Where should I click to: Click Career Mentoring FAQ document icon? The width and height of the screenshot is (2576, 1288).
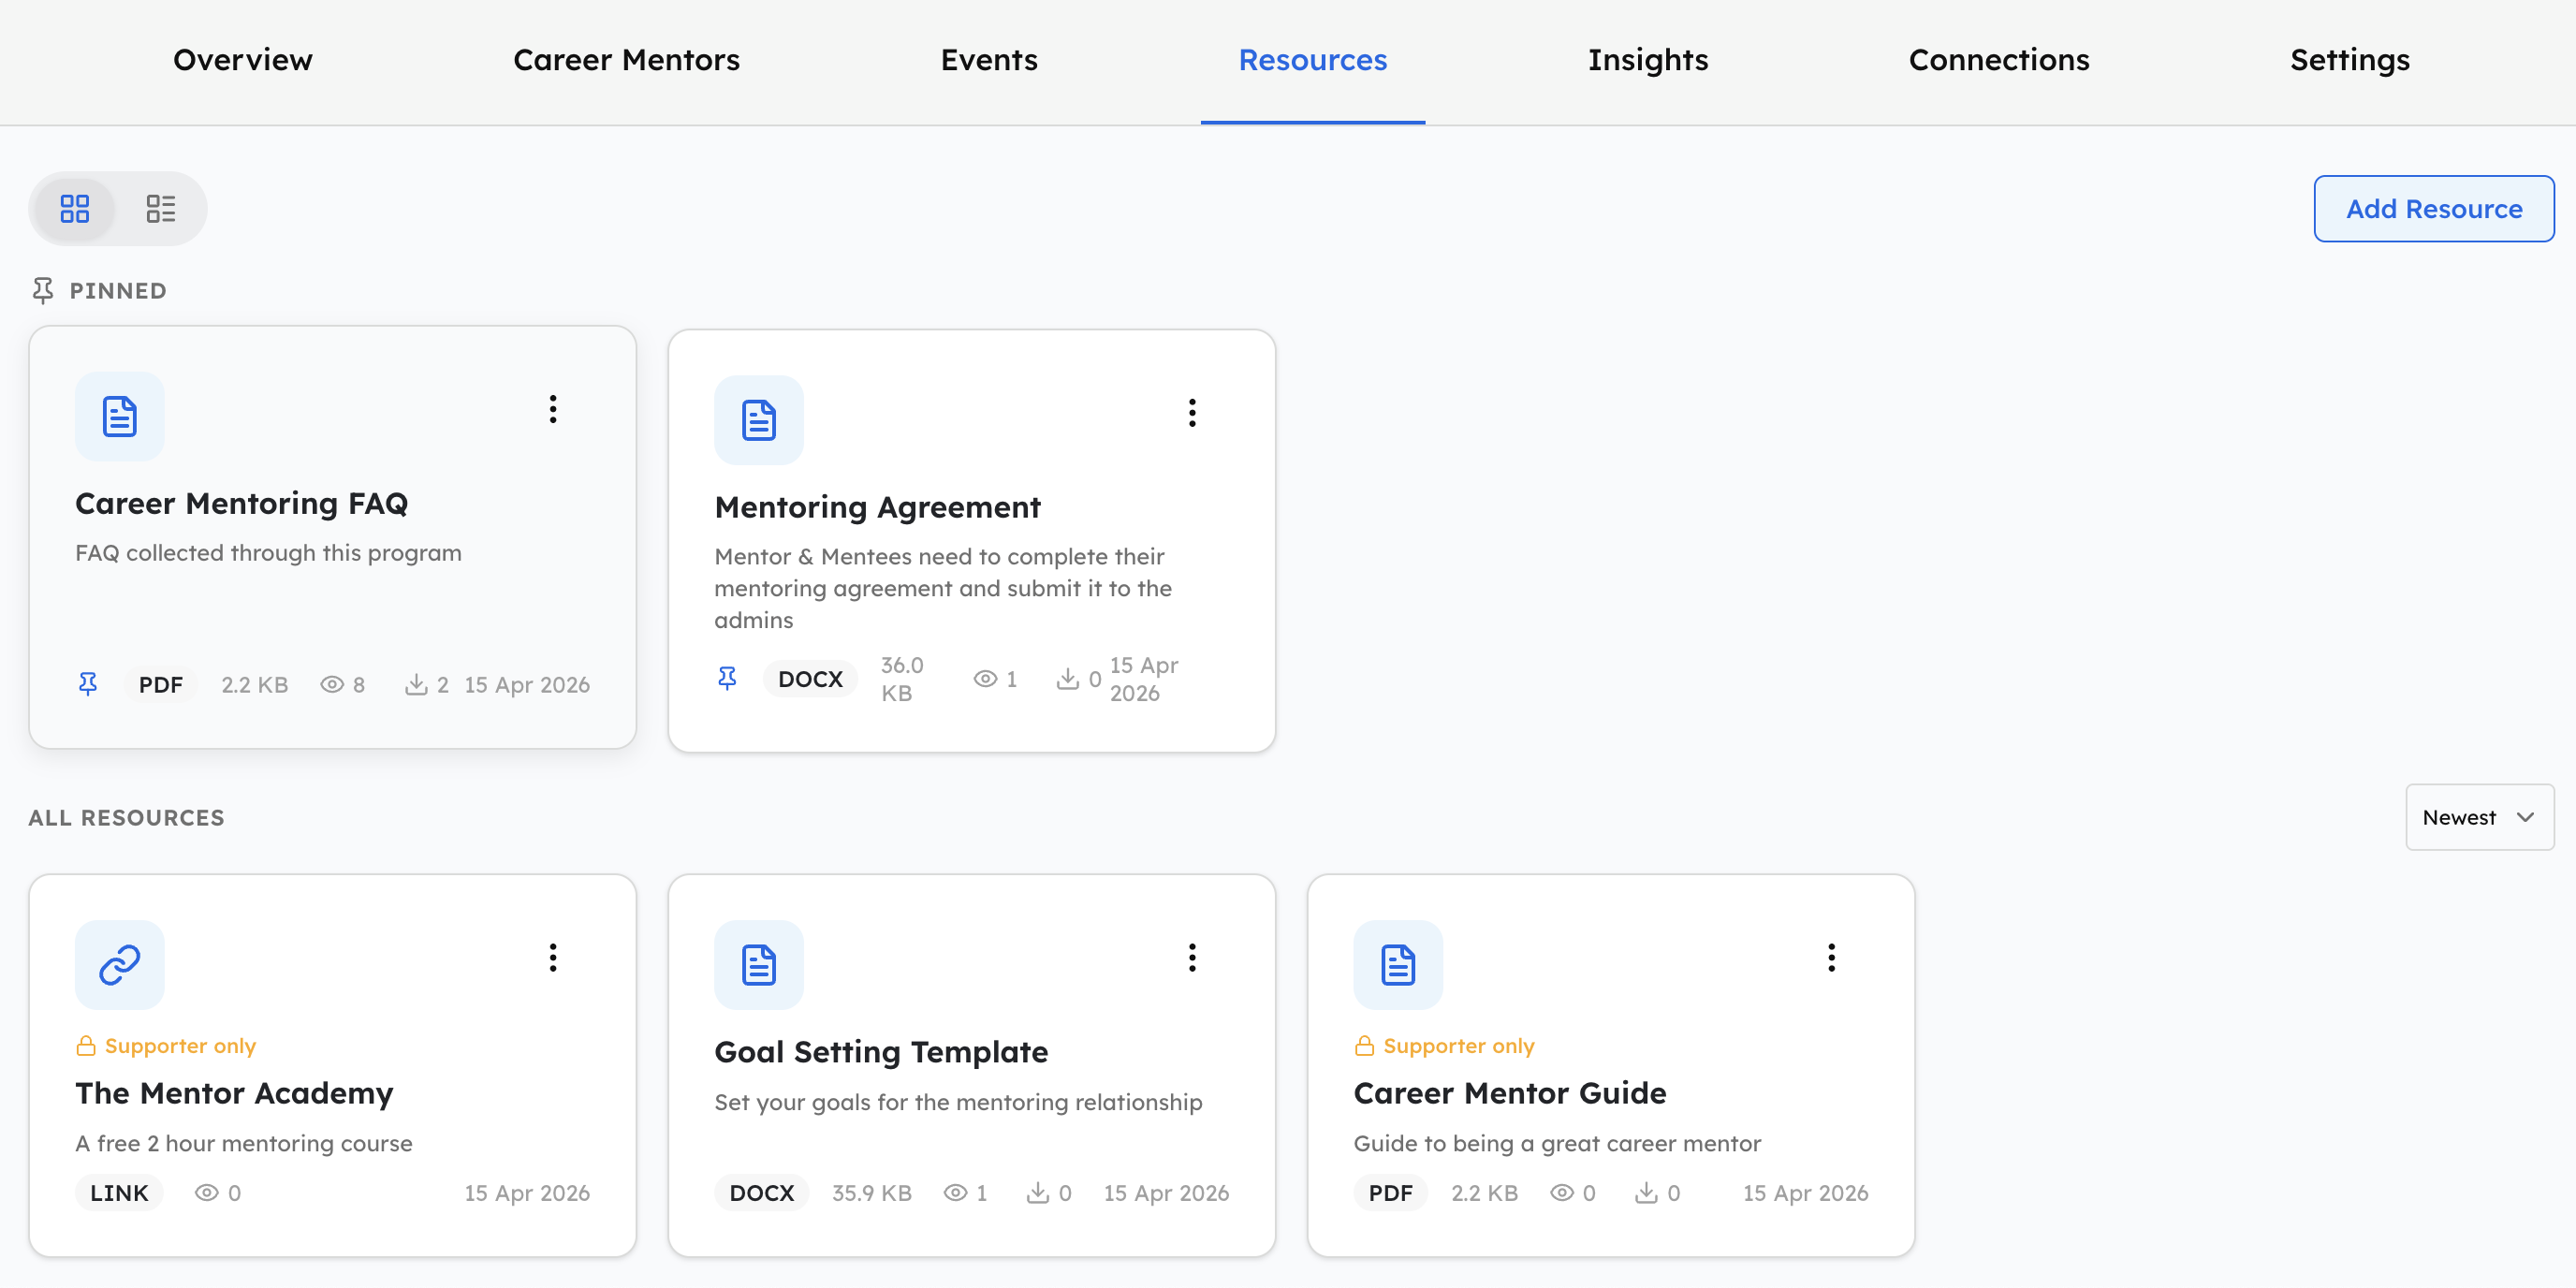pos(119,416)
